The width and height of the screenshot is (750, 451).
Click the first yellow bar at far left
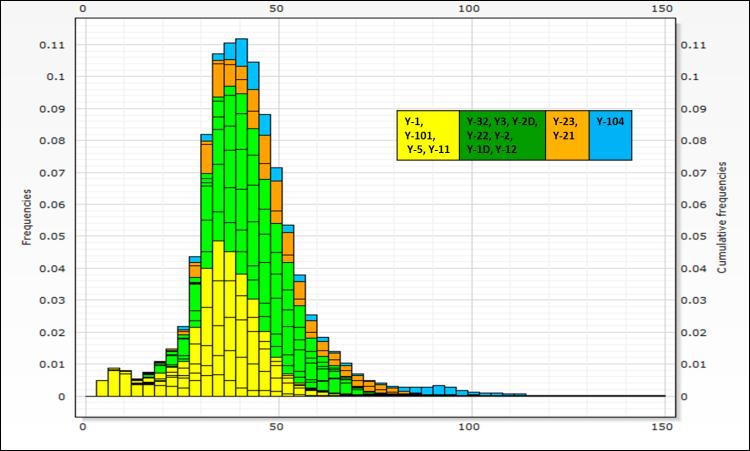(102, 388)
